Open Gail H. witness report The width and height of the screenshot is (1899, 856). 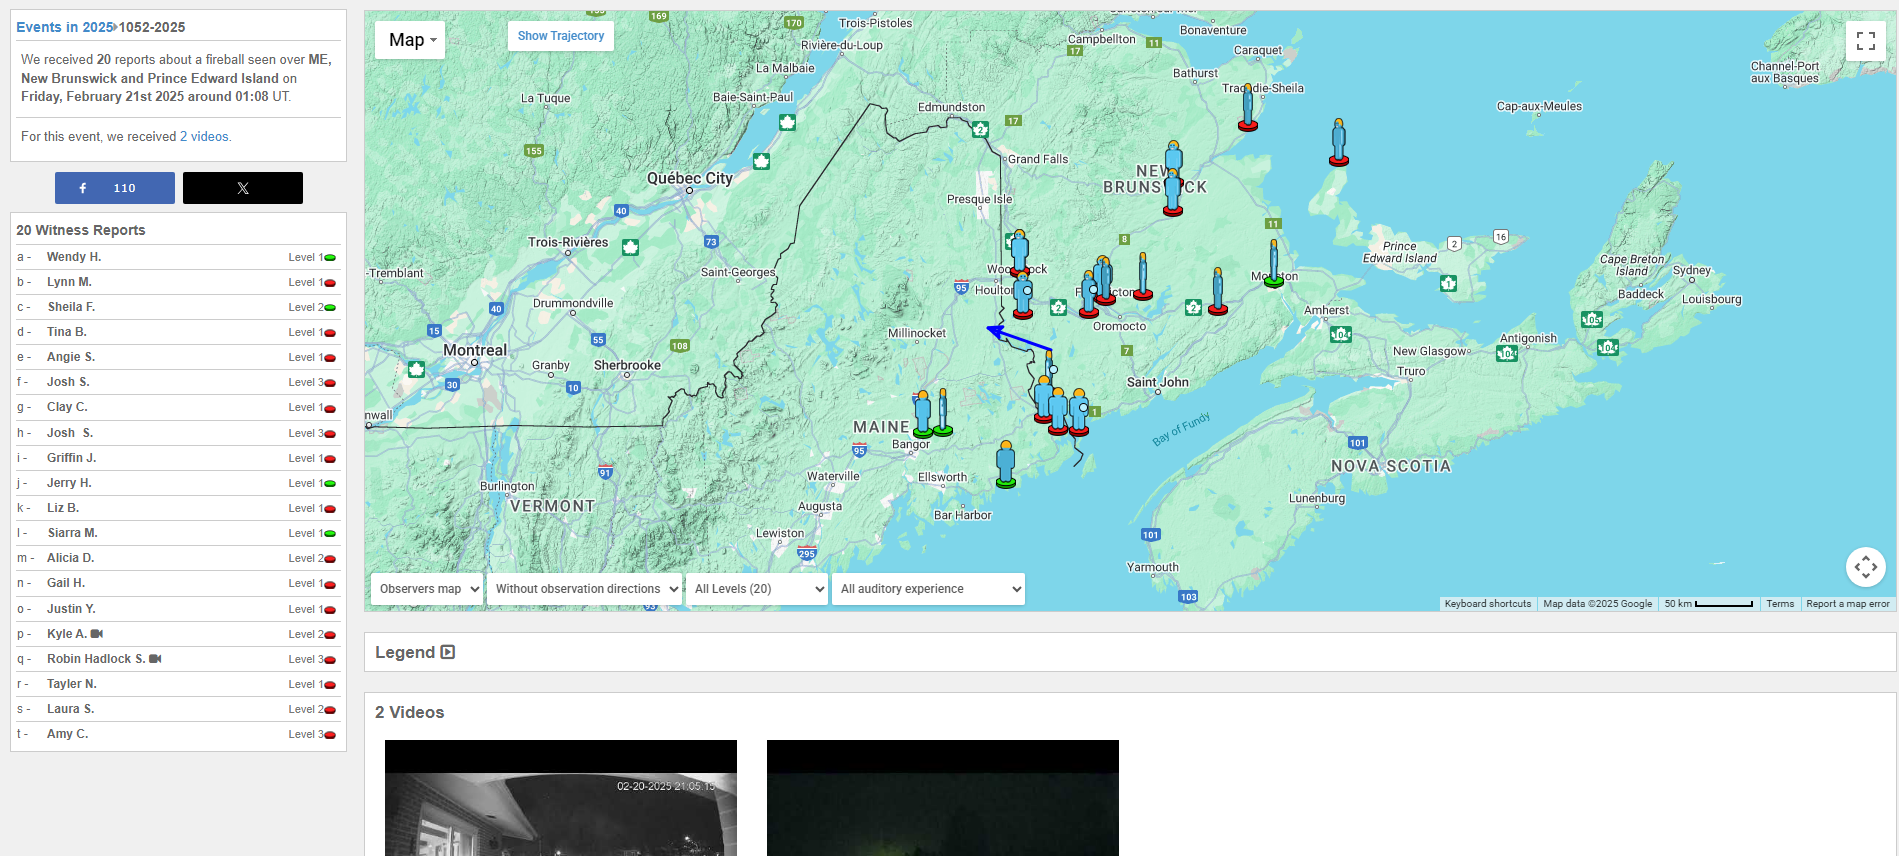[66, 583]
